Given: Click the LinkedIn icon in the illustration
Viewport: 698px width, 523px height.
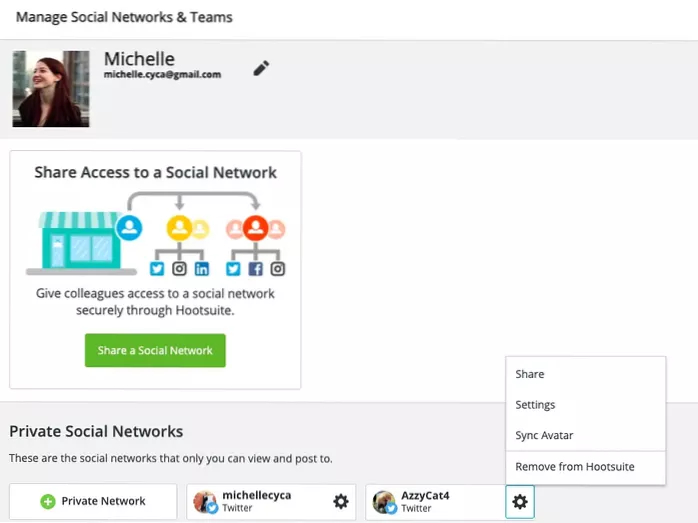Looking at the screenshot, I should (202, 269).
